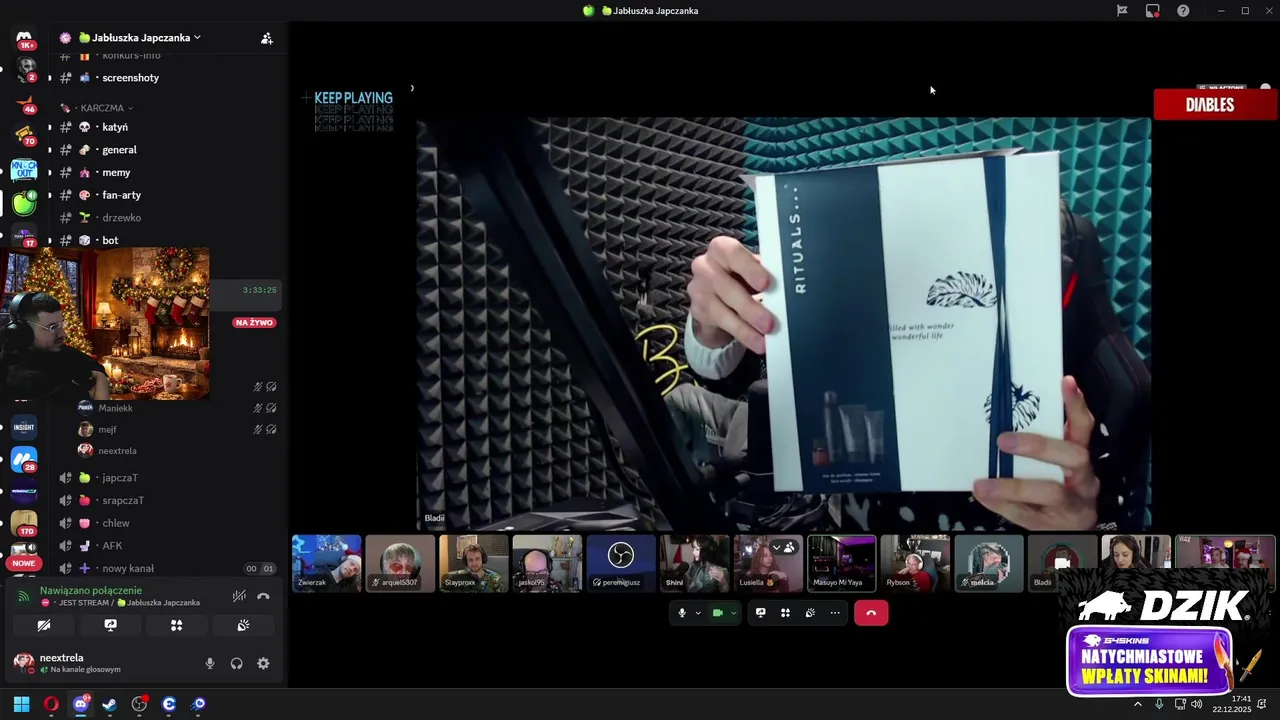Open Opera browser from taskbar
The image size is (1280, 720).
coord(51,704)
